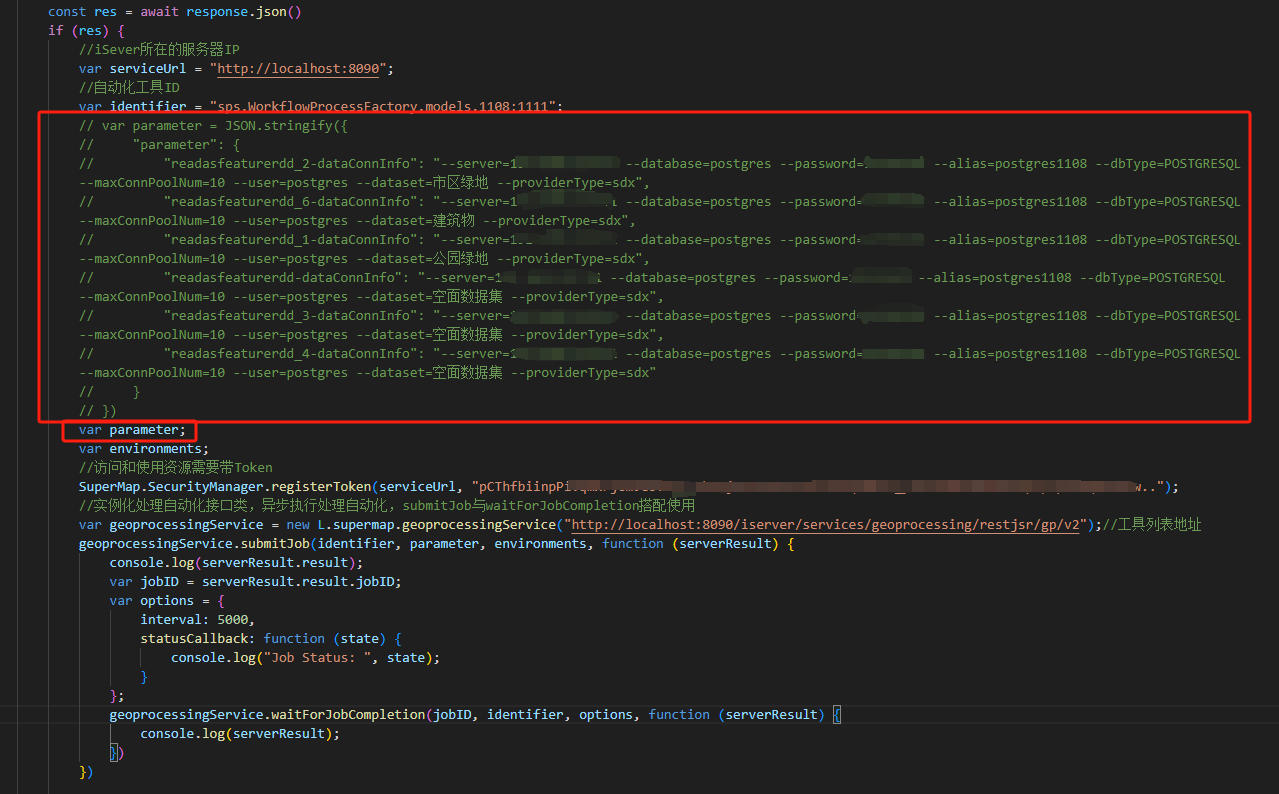Click the 'interval: 5000,' property
Viewport: 1279px width, 794px height.
[x=198, y=620]
